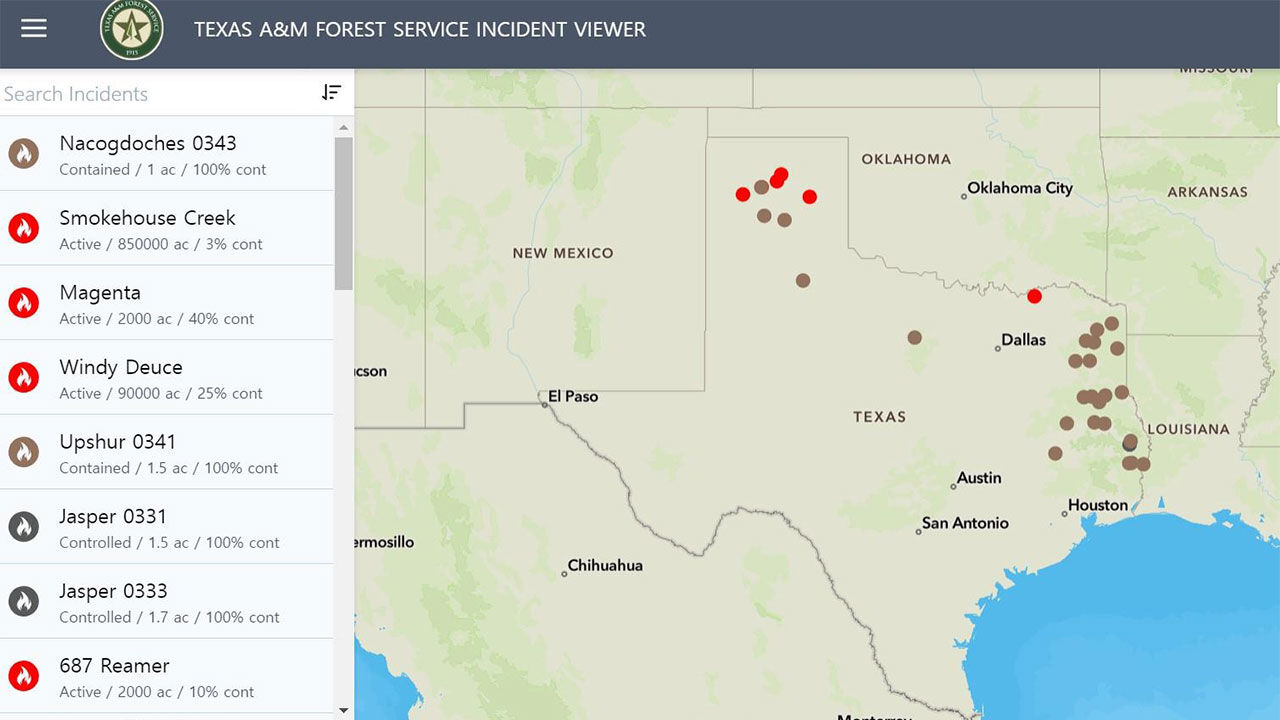Select the Smokehouse Creek incident title

point(147,218)
